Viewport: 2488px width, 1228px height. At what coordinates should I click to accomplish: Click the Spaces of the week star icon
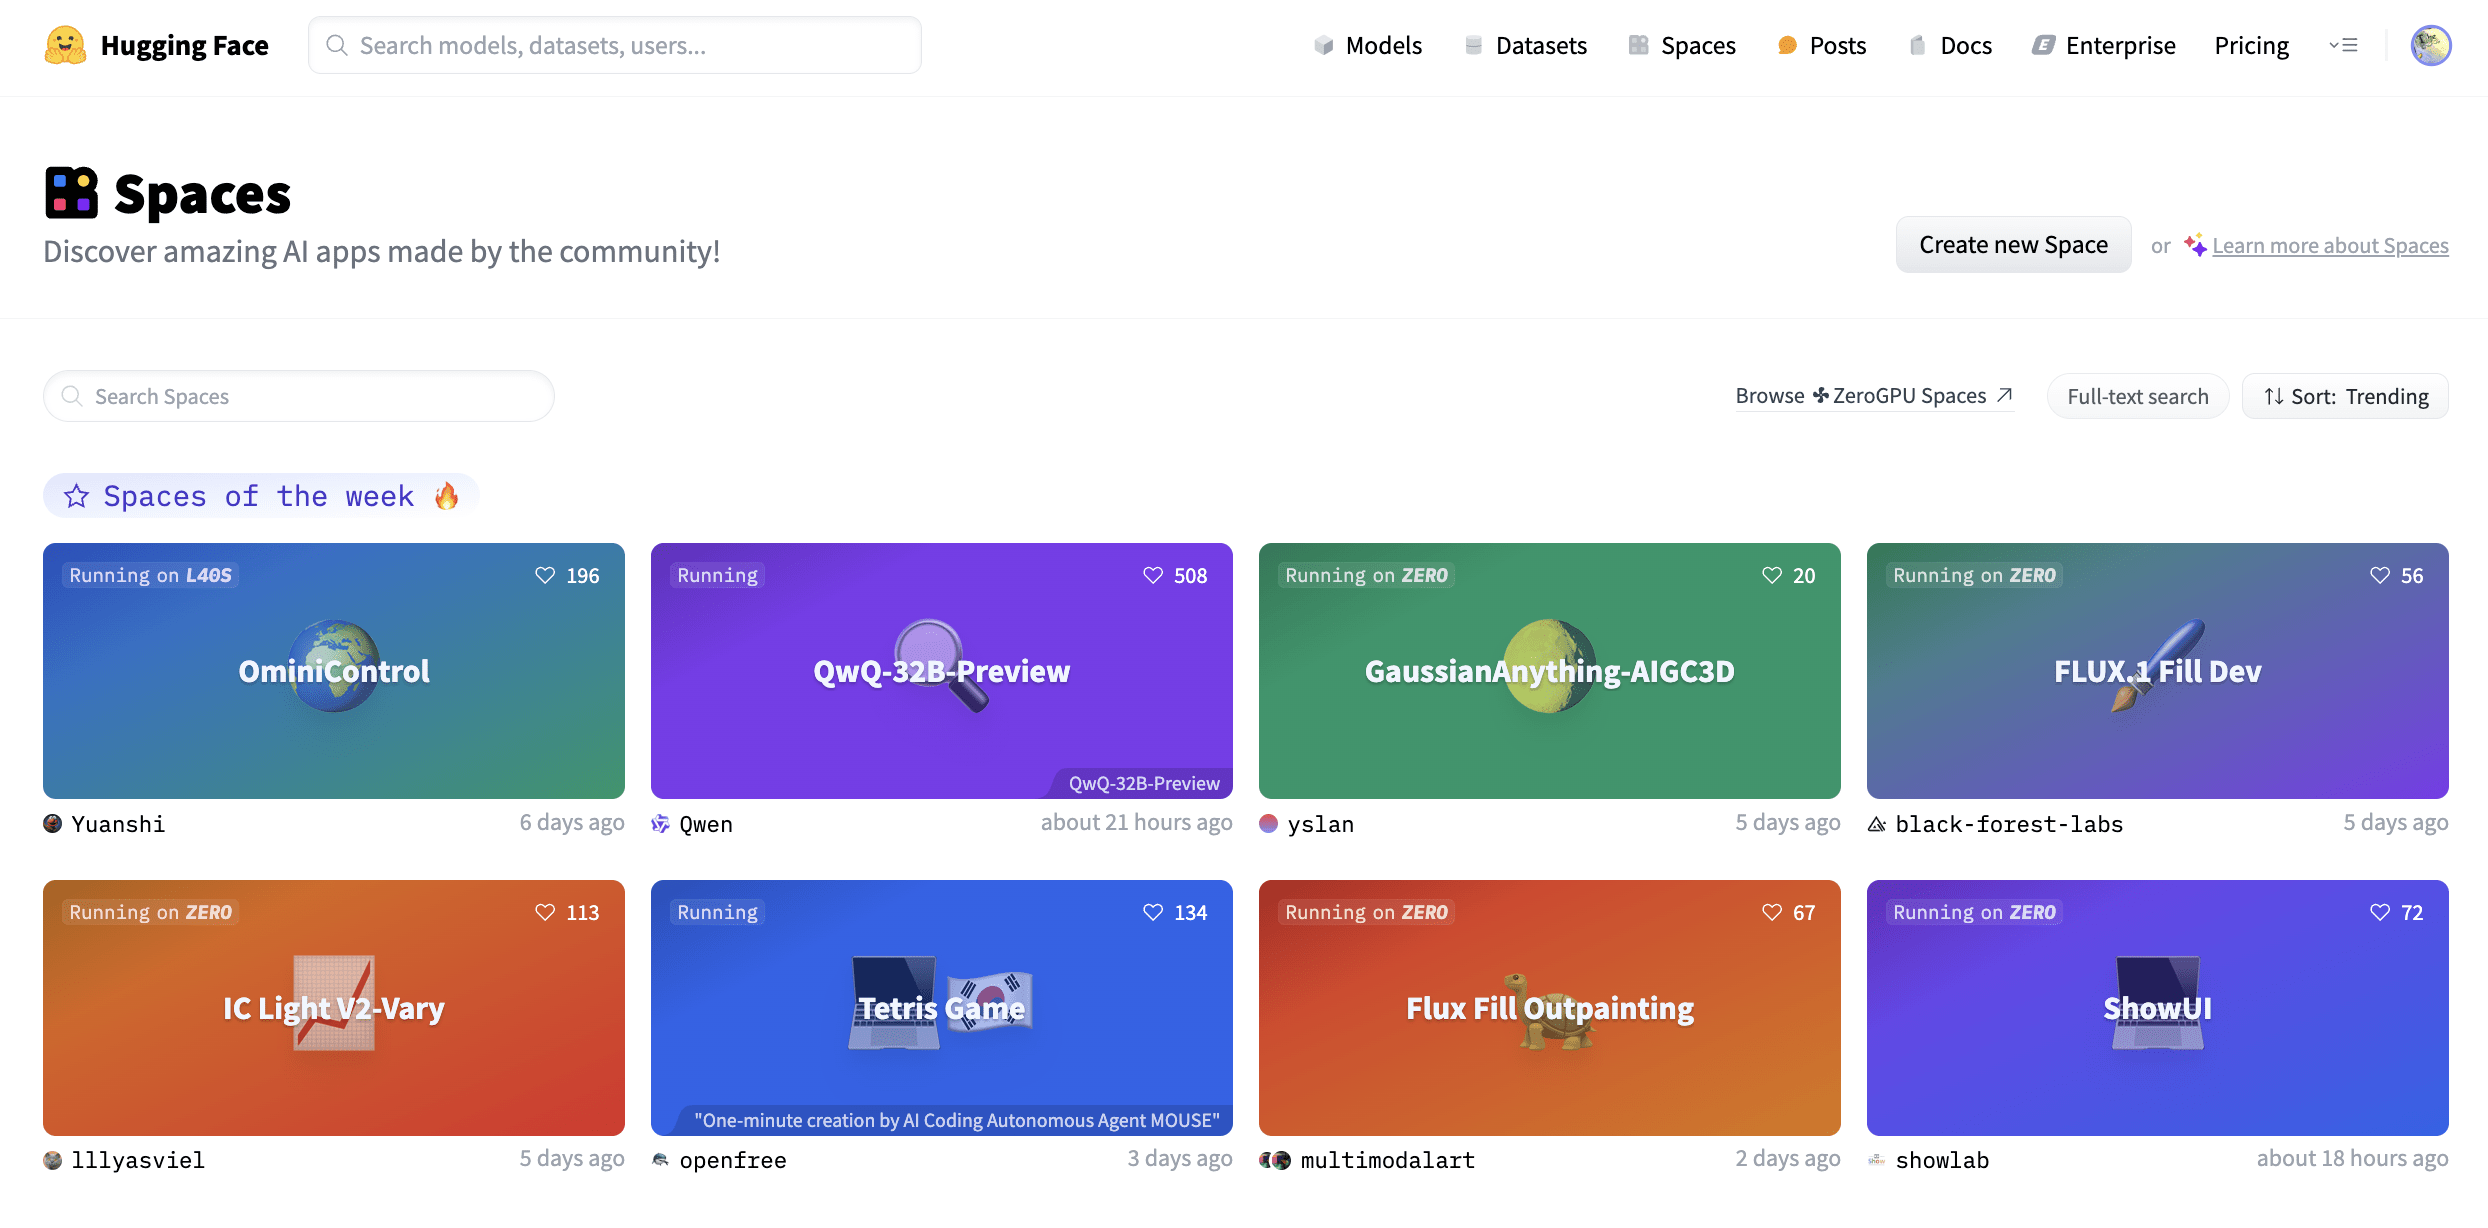pos(76,496)
